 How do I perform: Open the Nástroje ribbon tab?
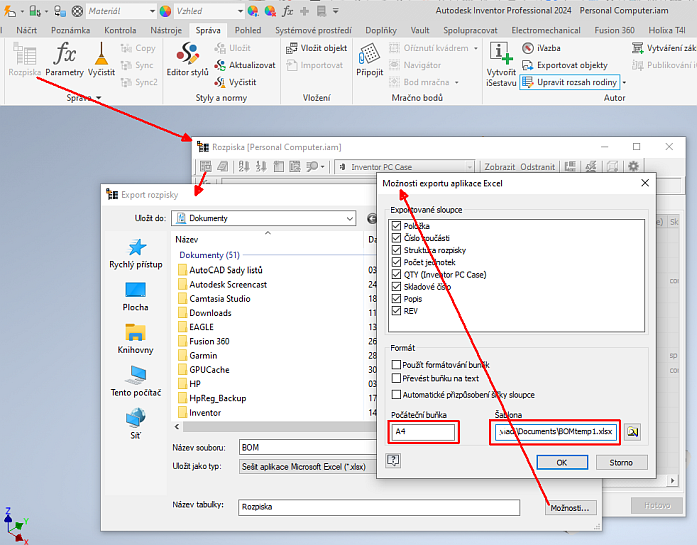pyautogui.click(x=164, y=31)
